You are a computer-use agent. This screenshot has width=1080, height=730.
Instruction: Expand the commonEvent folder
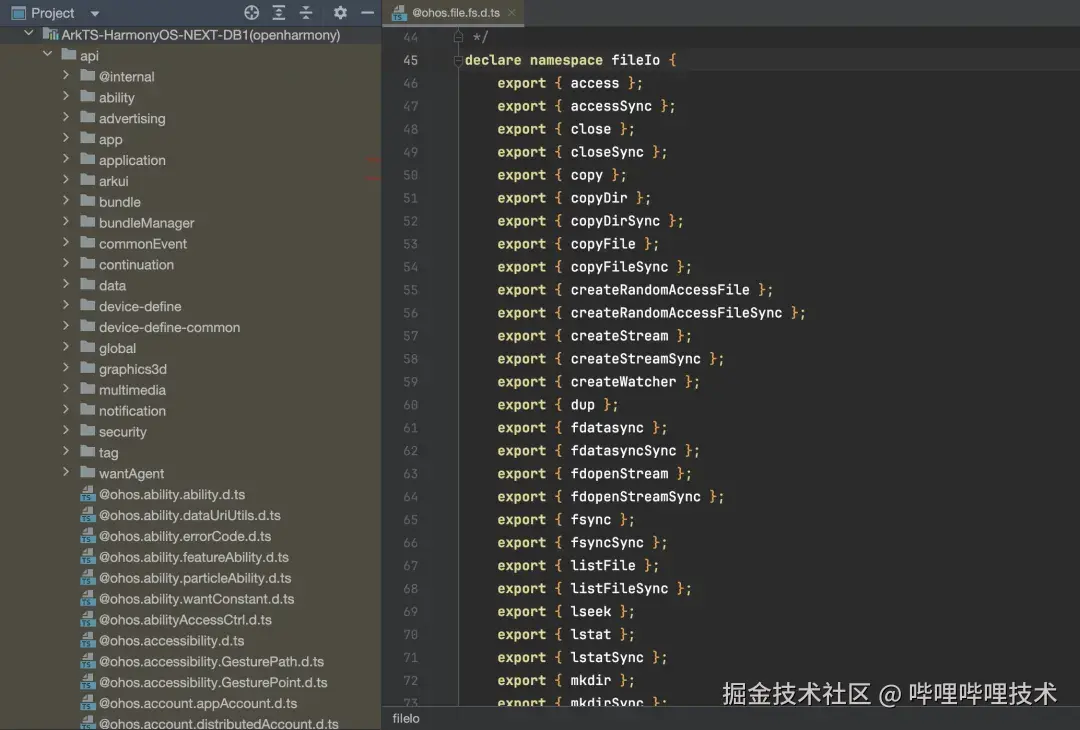click(66, 242)
